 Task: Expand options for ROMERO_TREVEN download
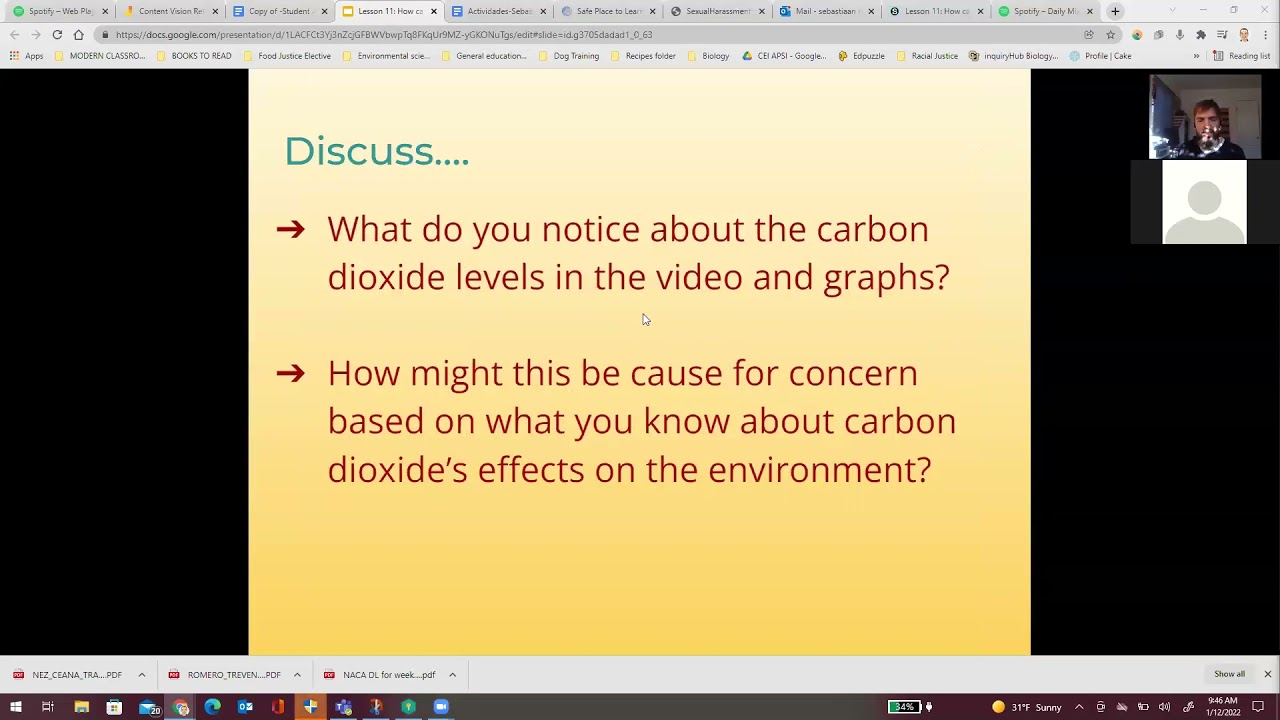297,675
